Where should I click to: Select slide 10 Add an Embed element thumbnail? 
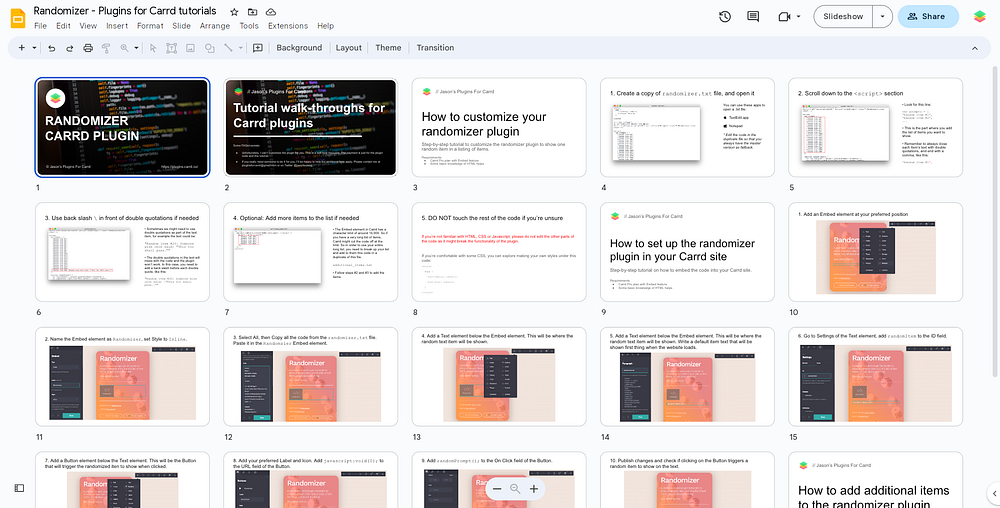pos(876,252)
